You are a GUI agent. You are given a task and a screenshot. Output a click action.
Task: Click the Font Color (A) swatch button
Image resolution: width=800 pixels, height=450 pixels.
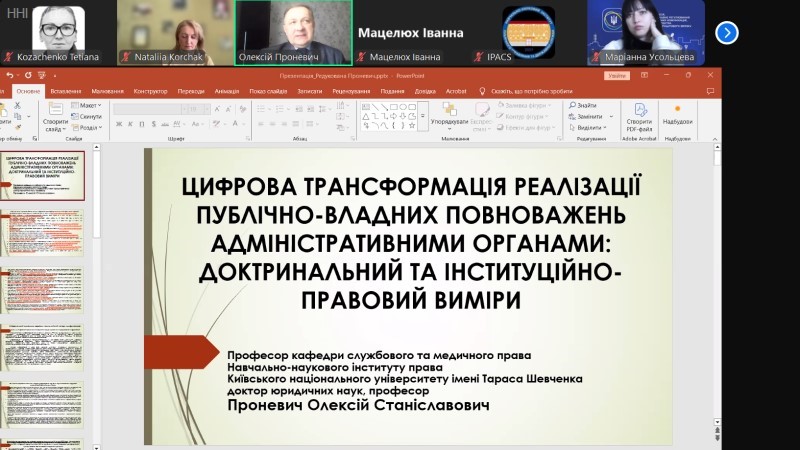click(235, 124)
